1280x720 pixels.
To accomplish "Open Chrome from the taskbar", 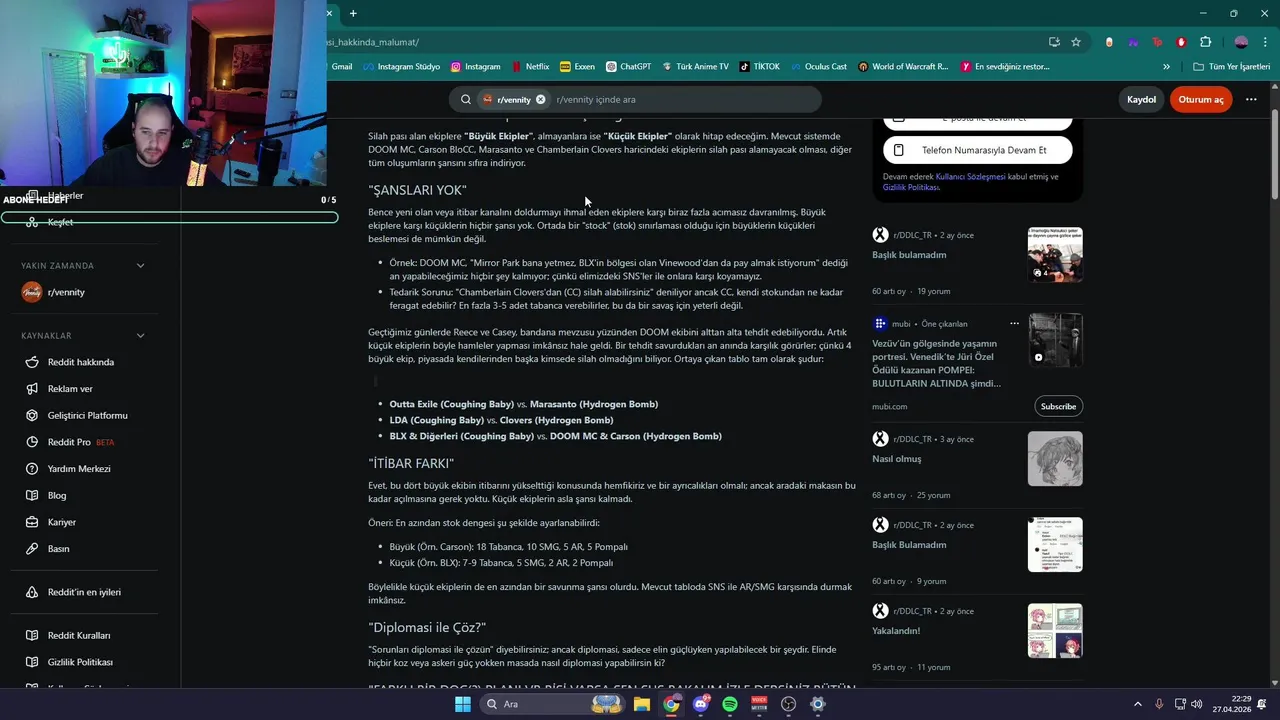I will [x=671, y=704].
